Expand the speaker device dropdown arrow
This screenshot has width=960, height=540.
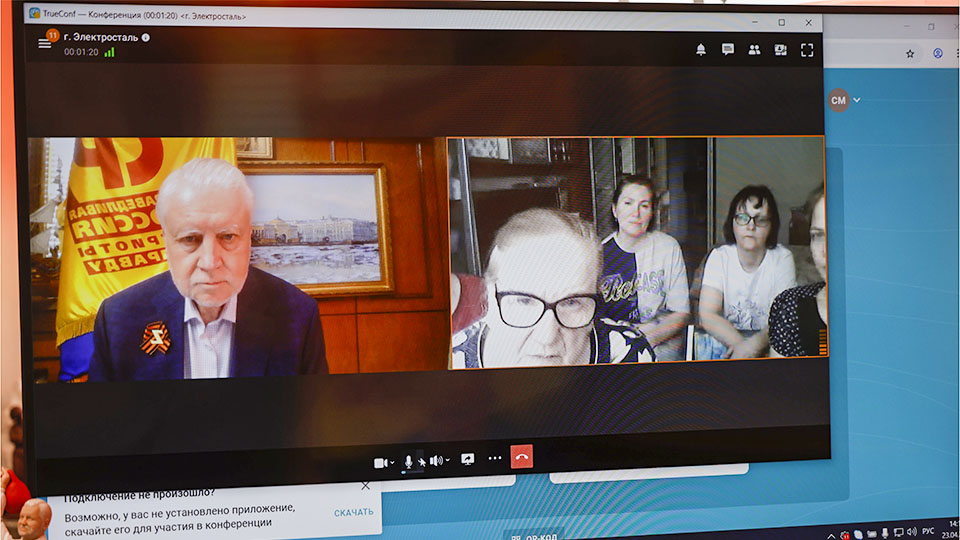click(x=447, y=460)
